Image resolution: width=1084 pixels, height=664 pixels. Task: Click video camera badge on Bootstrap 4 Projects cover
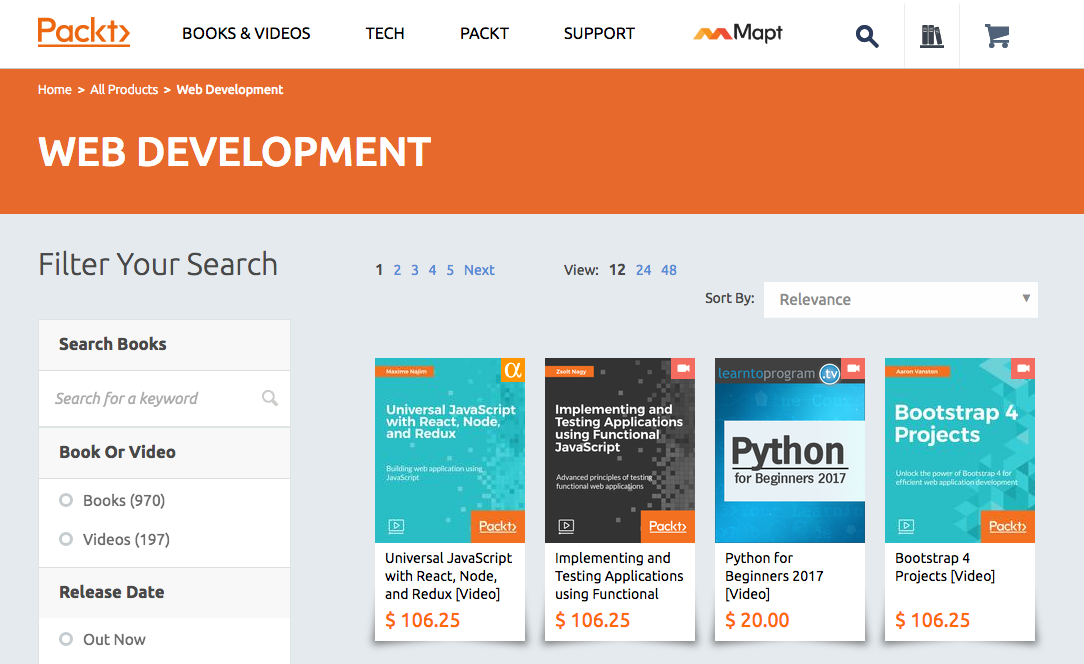1023,368
